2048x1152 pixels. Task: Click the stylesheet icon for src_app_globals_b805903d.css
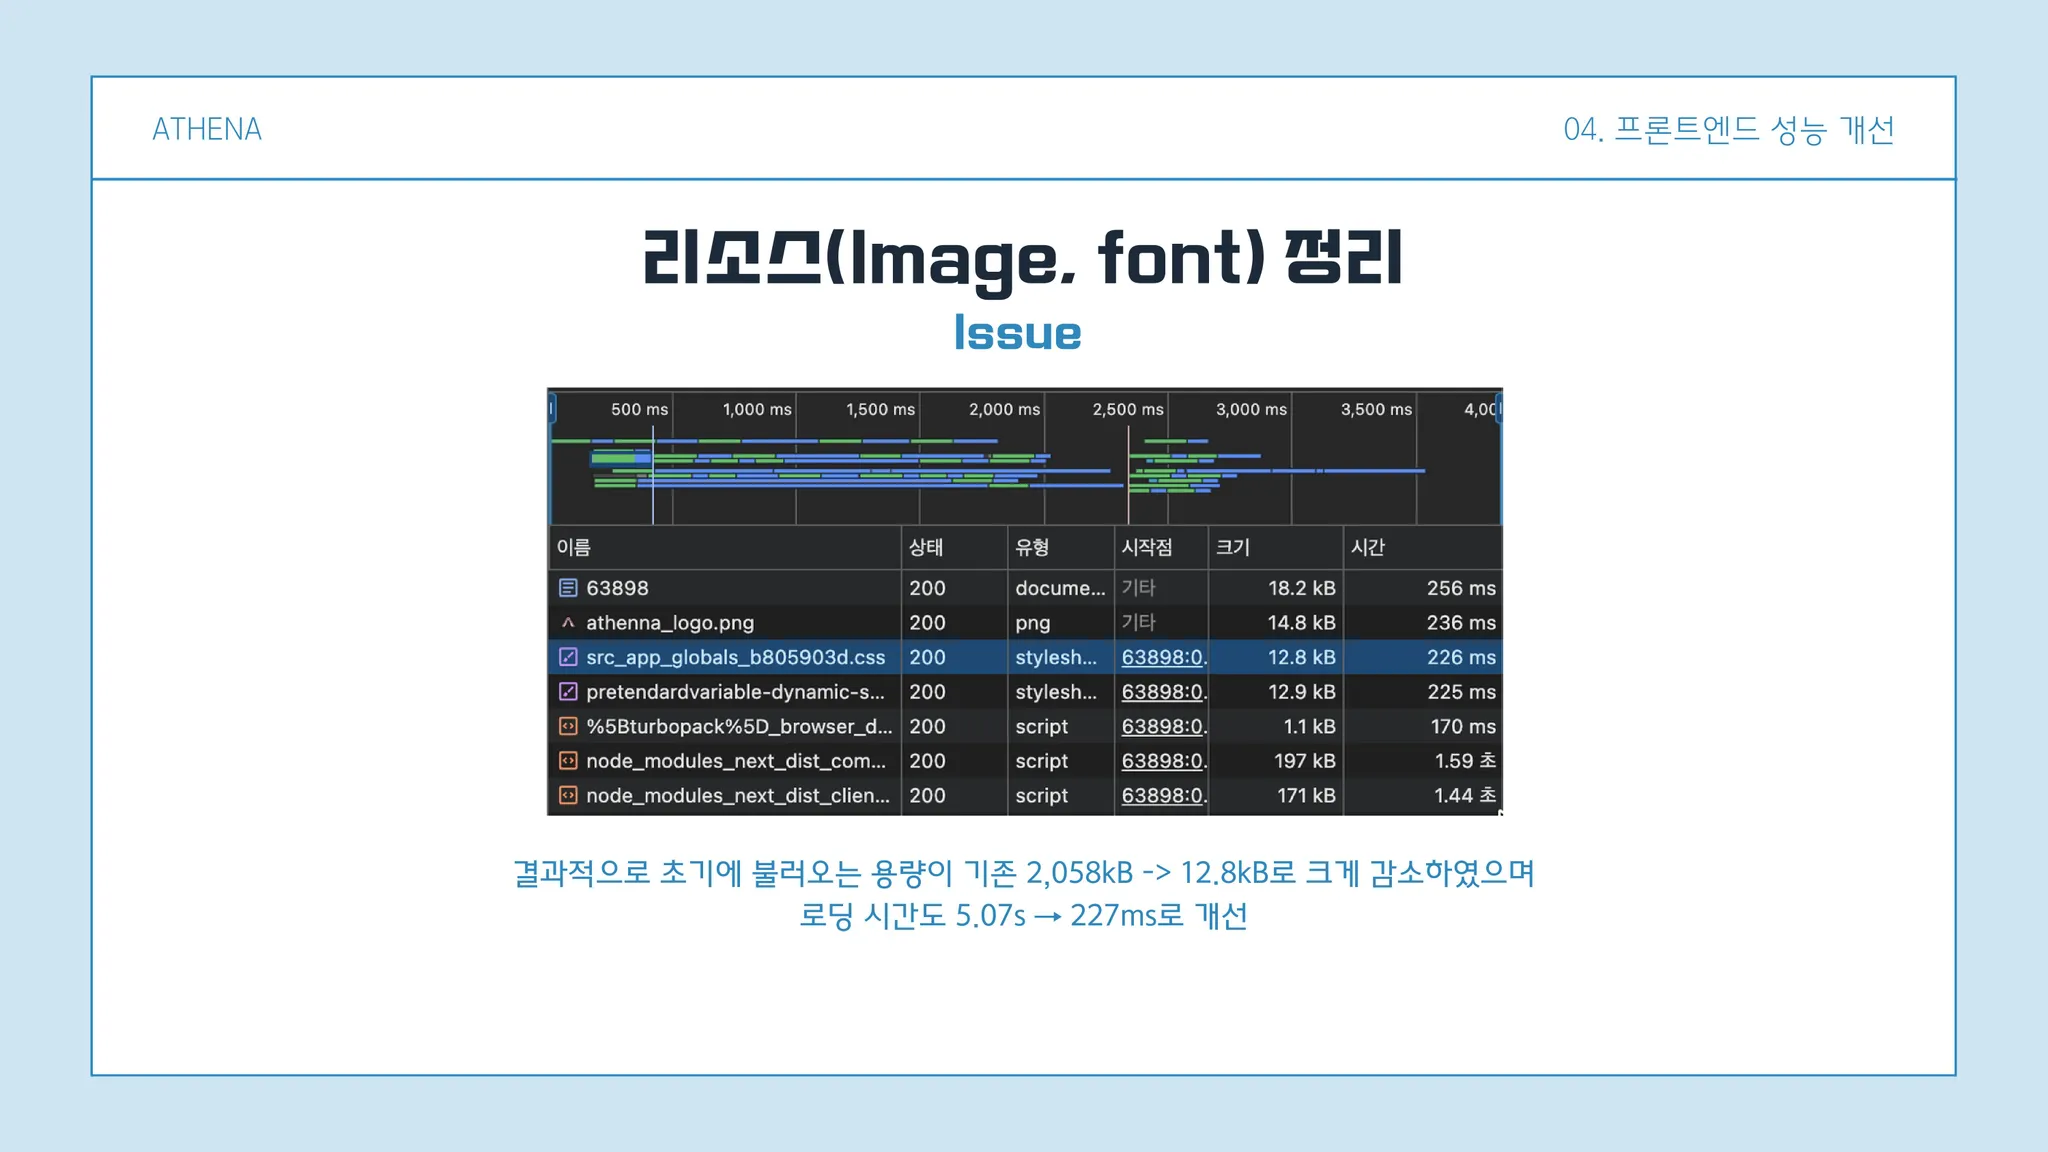click(x=568, y=657)
